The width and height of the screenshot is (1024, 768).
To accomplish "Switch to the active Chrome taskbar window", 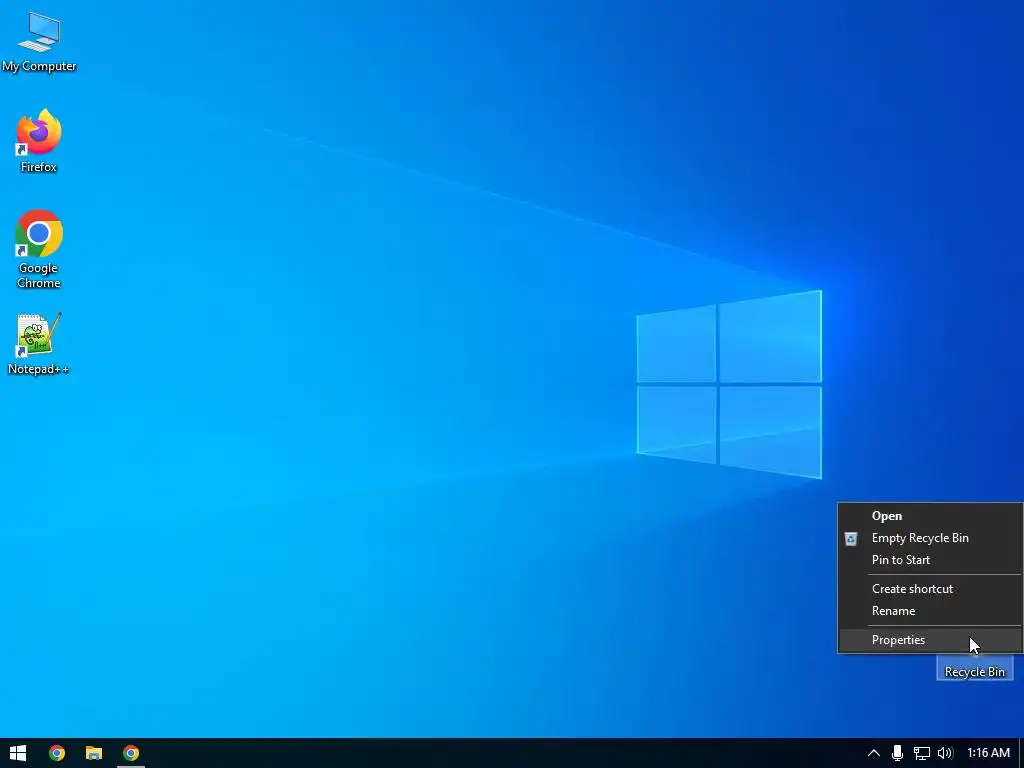I will click(x=131, y=753).
